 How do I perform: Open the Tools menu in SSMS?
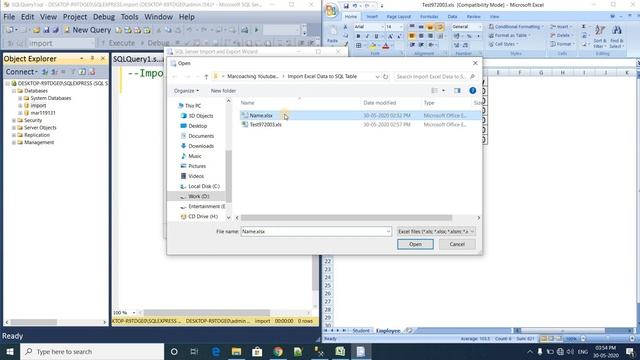coord(129,17)
